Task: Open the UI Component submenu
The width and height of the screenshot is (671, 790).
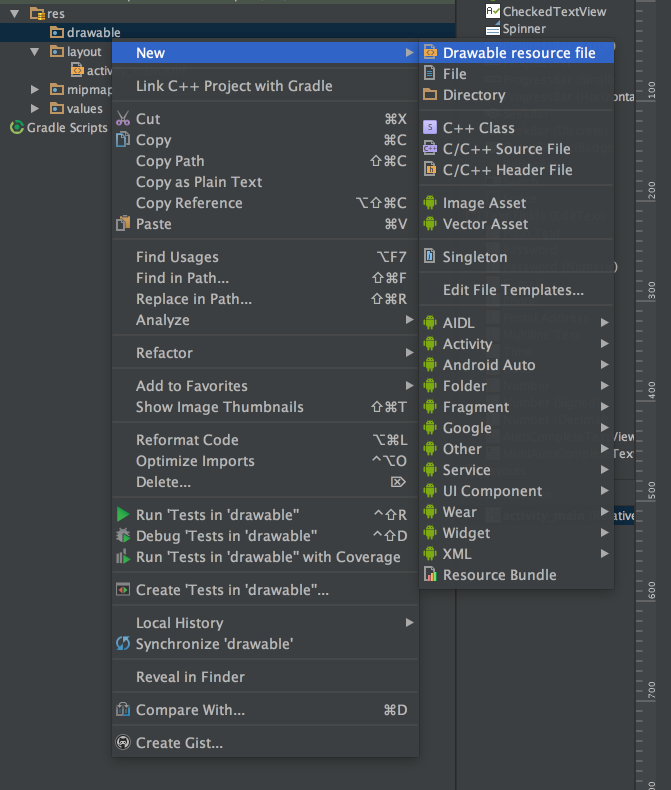Action: click(x=516, y=491)
